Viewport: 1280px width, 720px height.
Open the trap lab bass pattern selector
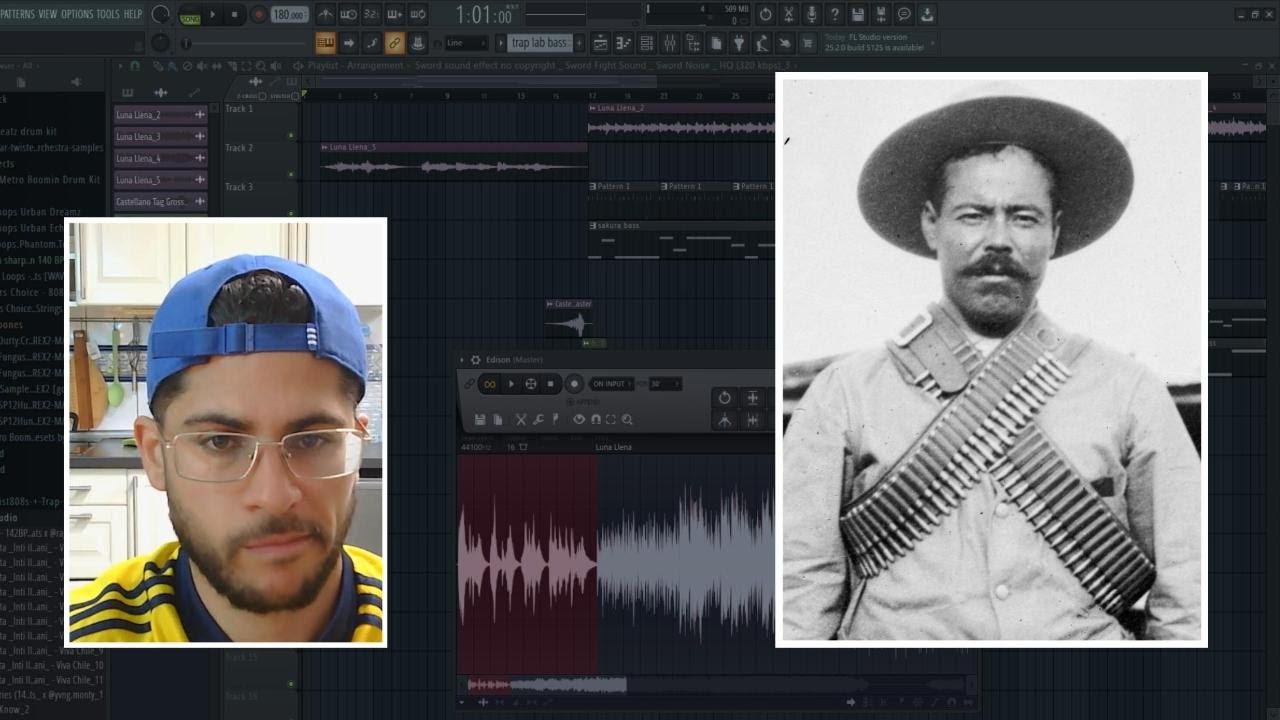[540, 43]
